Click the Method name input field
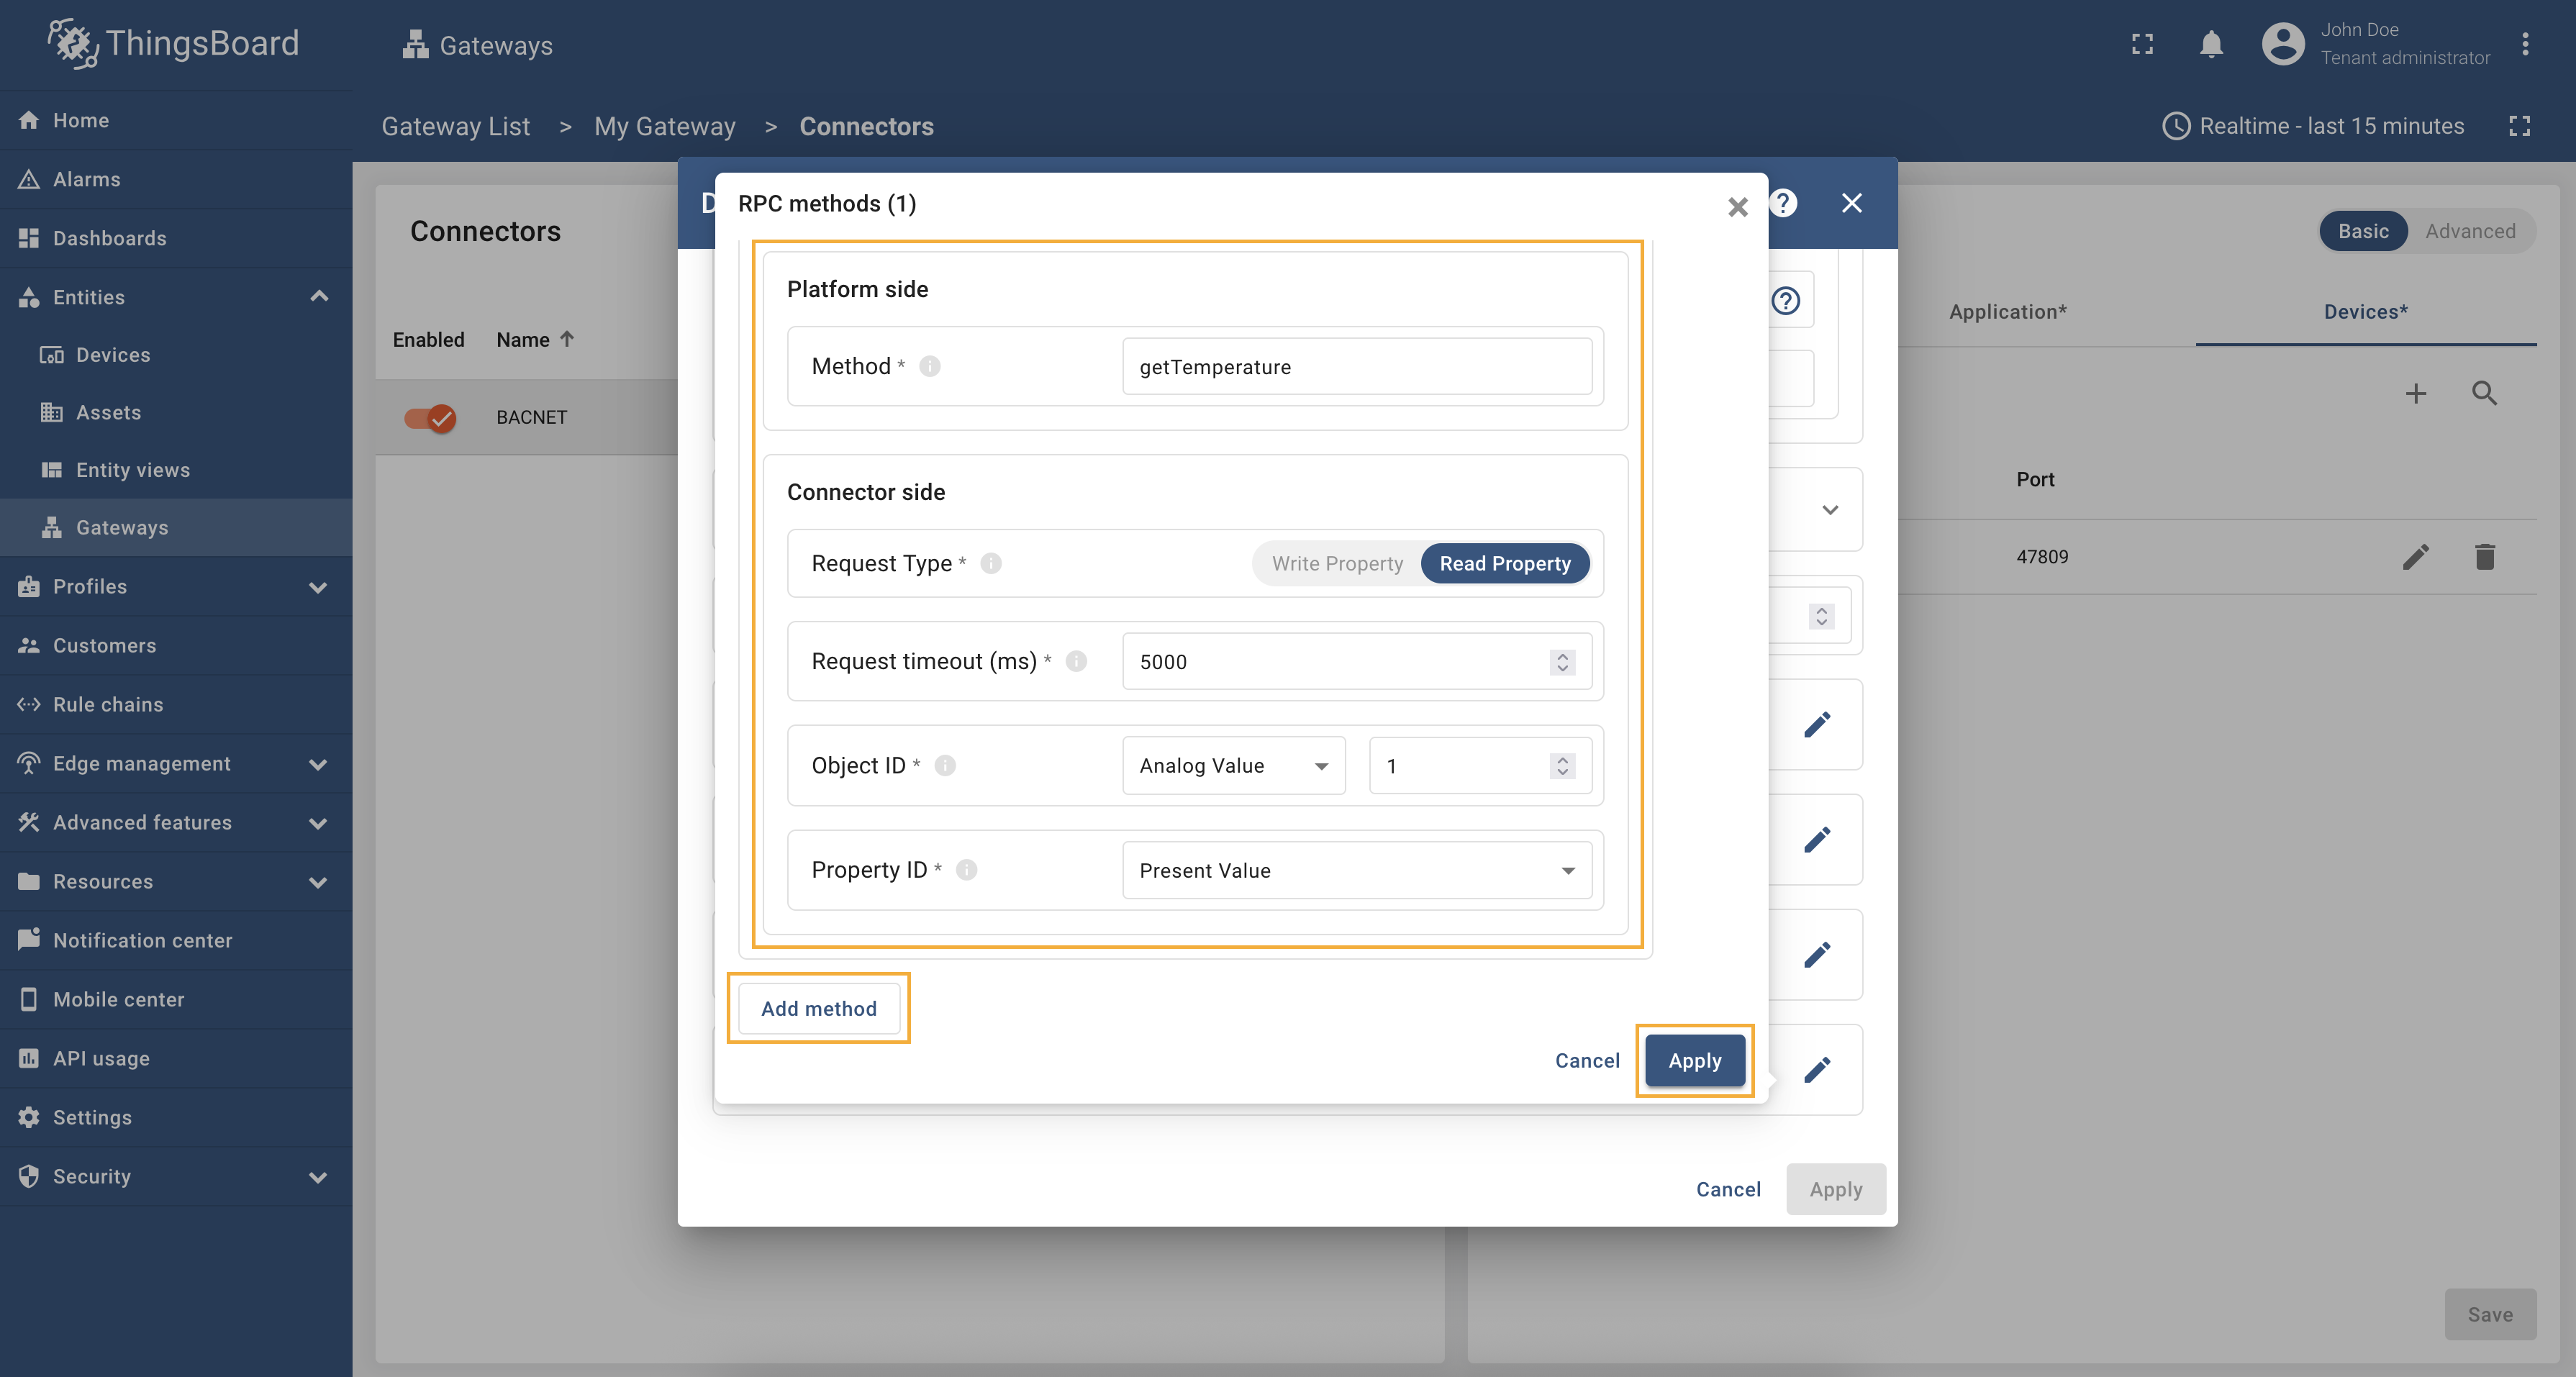 [x=1356, y=366]
